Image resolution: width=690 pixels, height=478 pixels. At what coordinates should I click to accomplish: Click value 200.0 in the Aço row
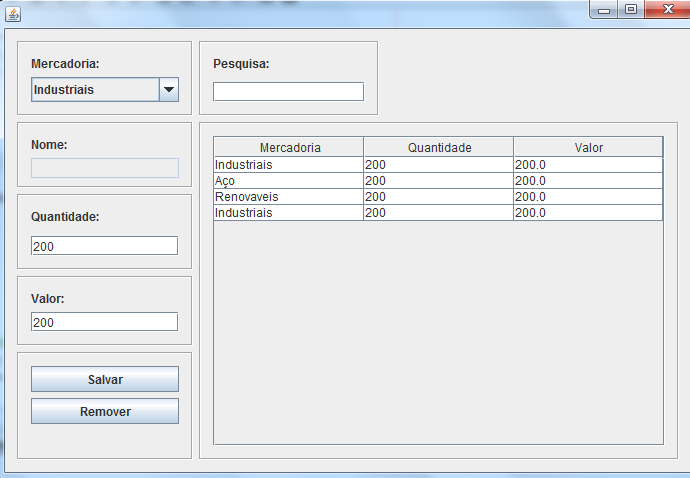click(588, 181)
